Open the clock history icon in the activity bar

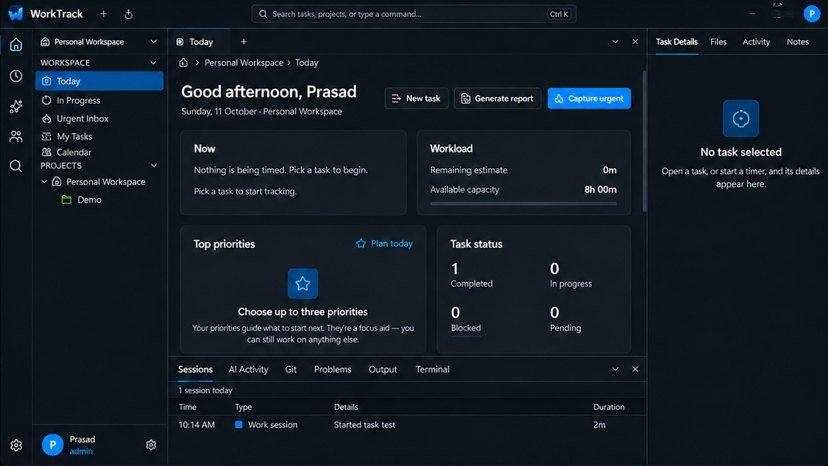point(16,76)
